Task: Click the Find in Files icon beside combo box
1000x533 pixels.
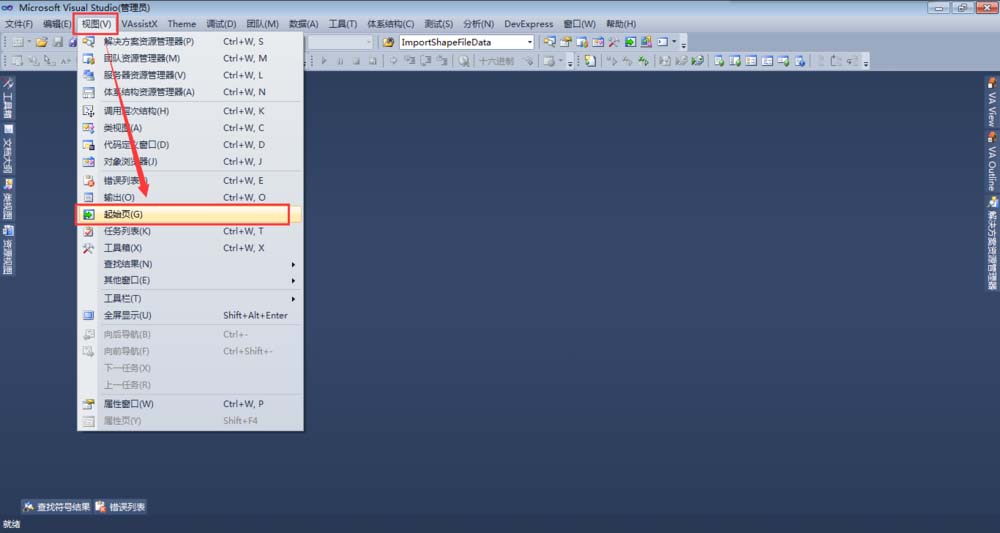Action: 388,43
